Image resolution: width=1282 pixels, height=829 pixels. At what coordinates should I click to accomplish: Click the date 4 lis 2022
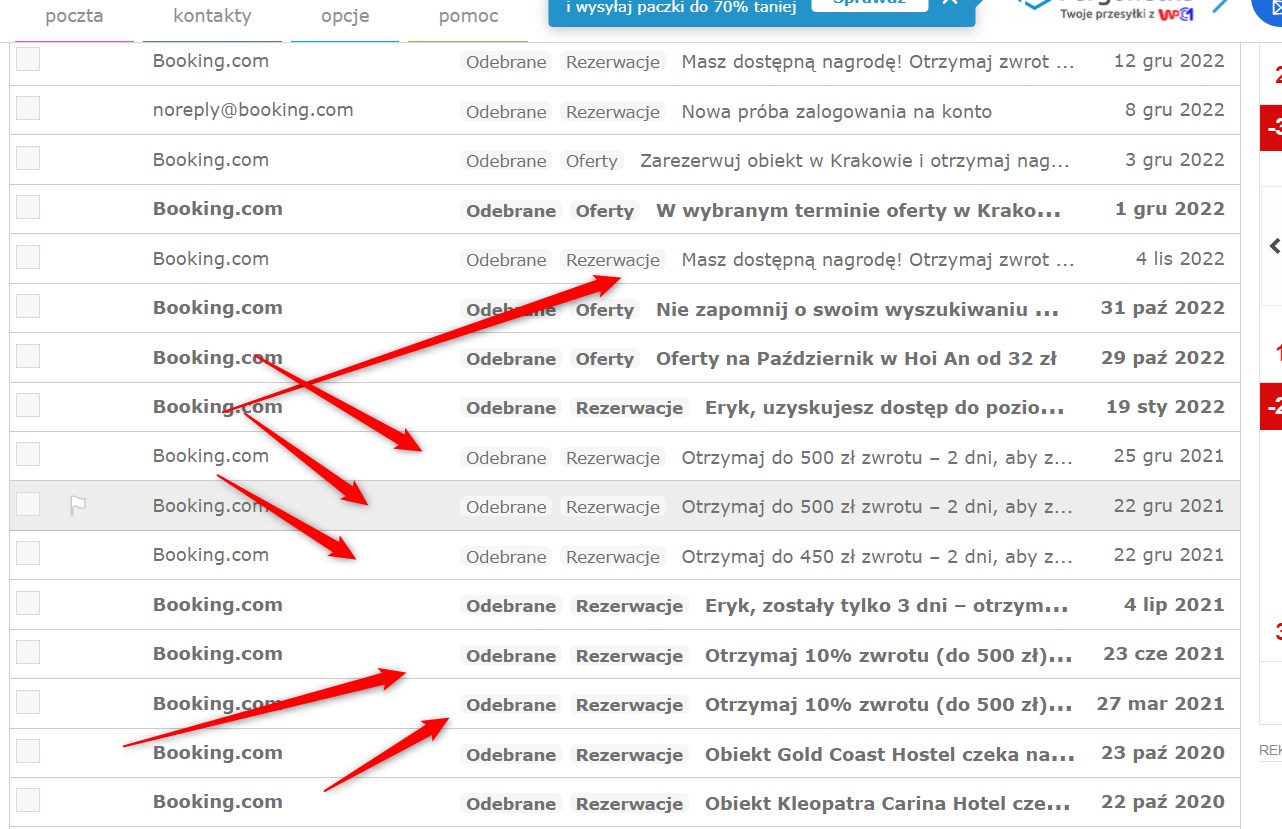pyautogui.click(x=1180, y=259)
